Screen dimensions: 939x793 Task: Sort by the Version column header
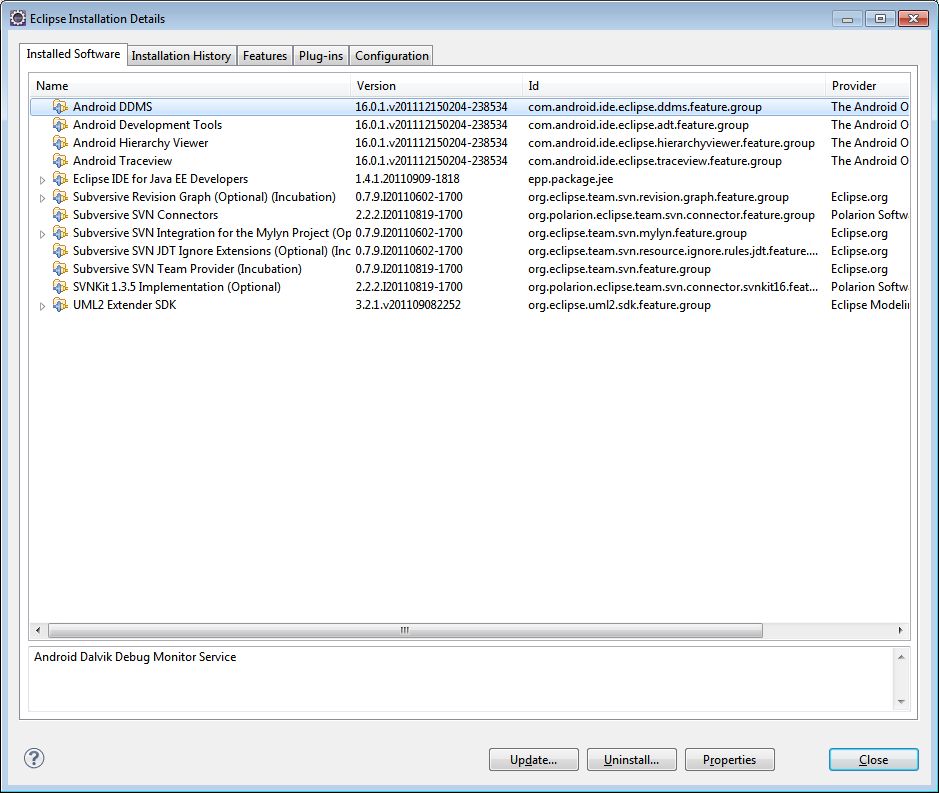click(x=436, y=86)
